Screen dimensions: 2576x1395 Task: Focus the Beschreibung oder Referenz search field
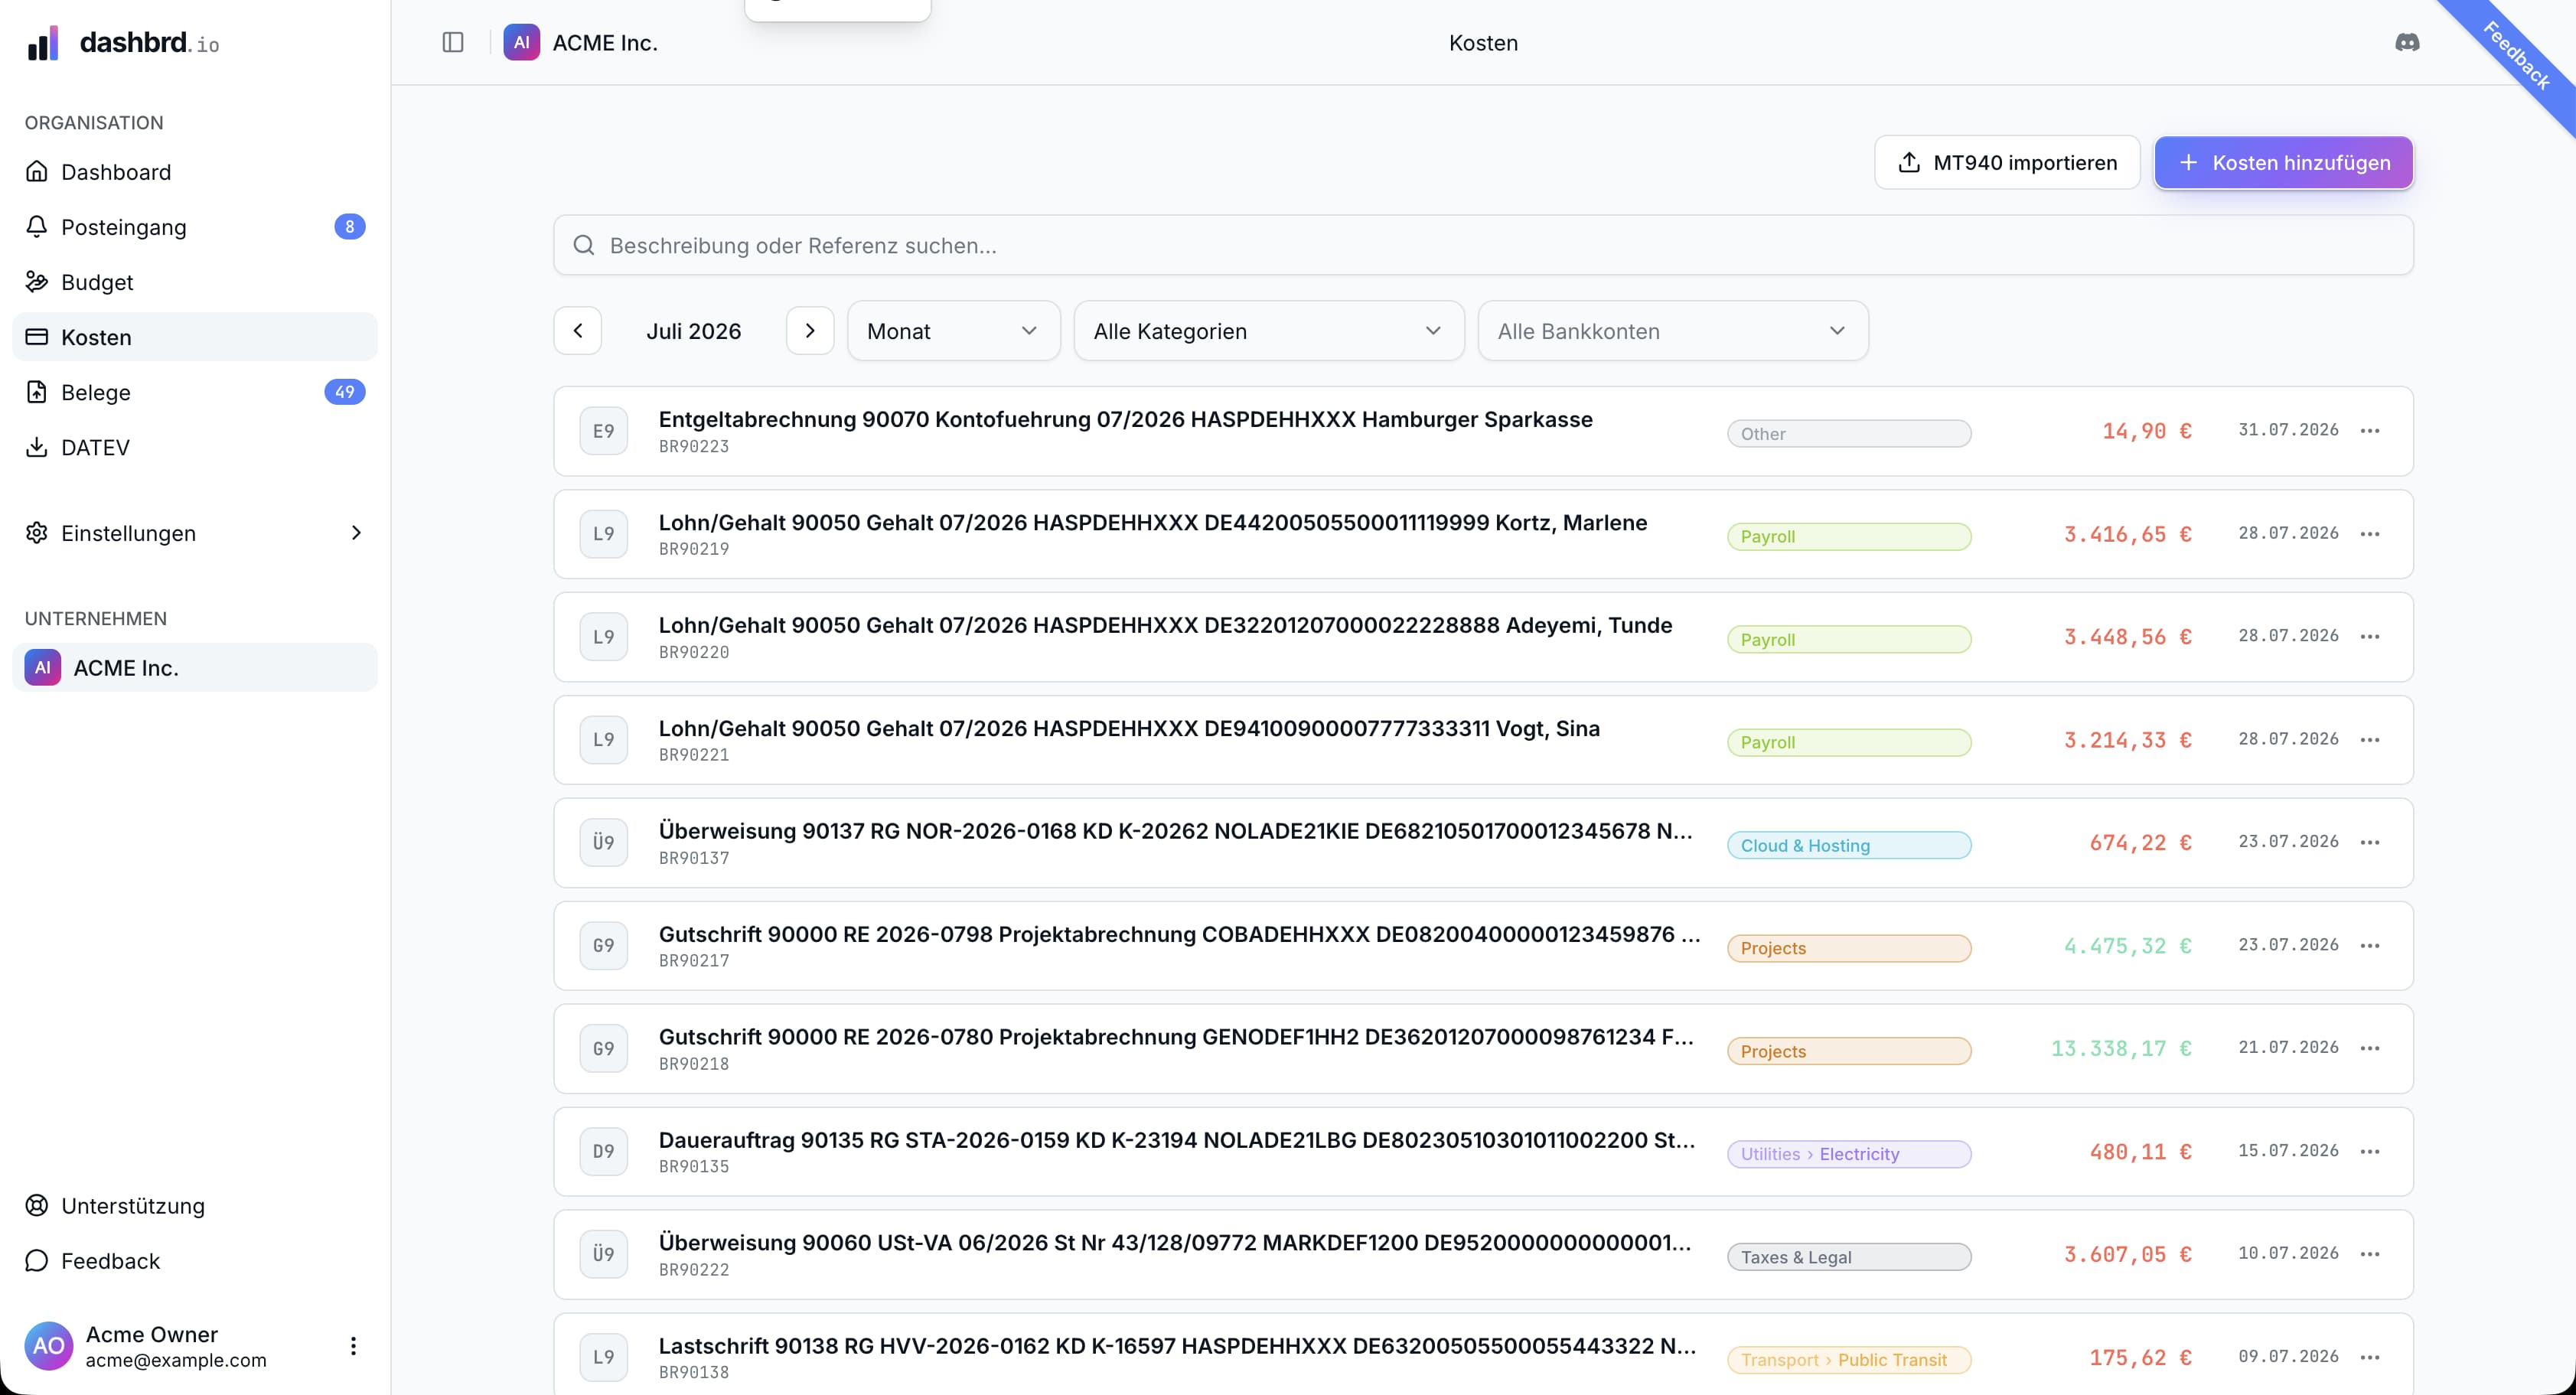[x=1483, y=245]
